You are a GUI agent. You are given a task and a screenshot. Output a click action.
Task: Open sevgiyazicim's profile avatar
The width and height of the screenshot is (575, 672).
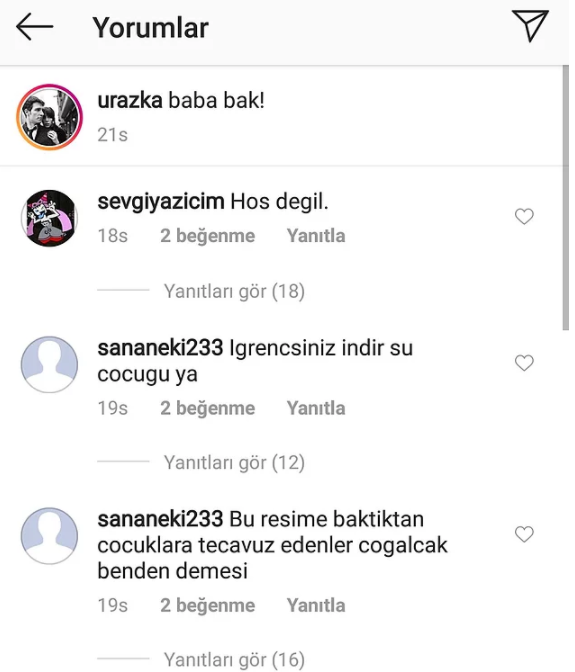[49, 218]
